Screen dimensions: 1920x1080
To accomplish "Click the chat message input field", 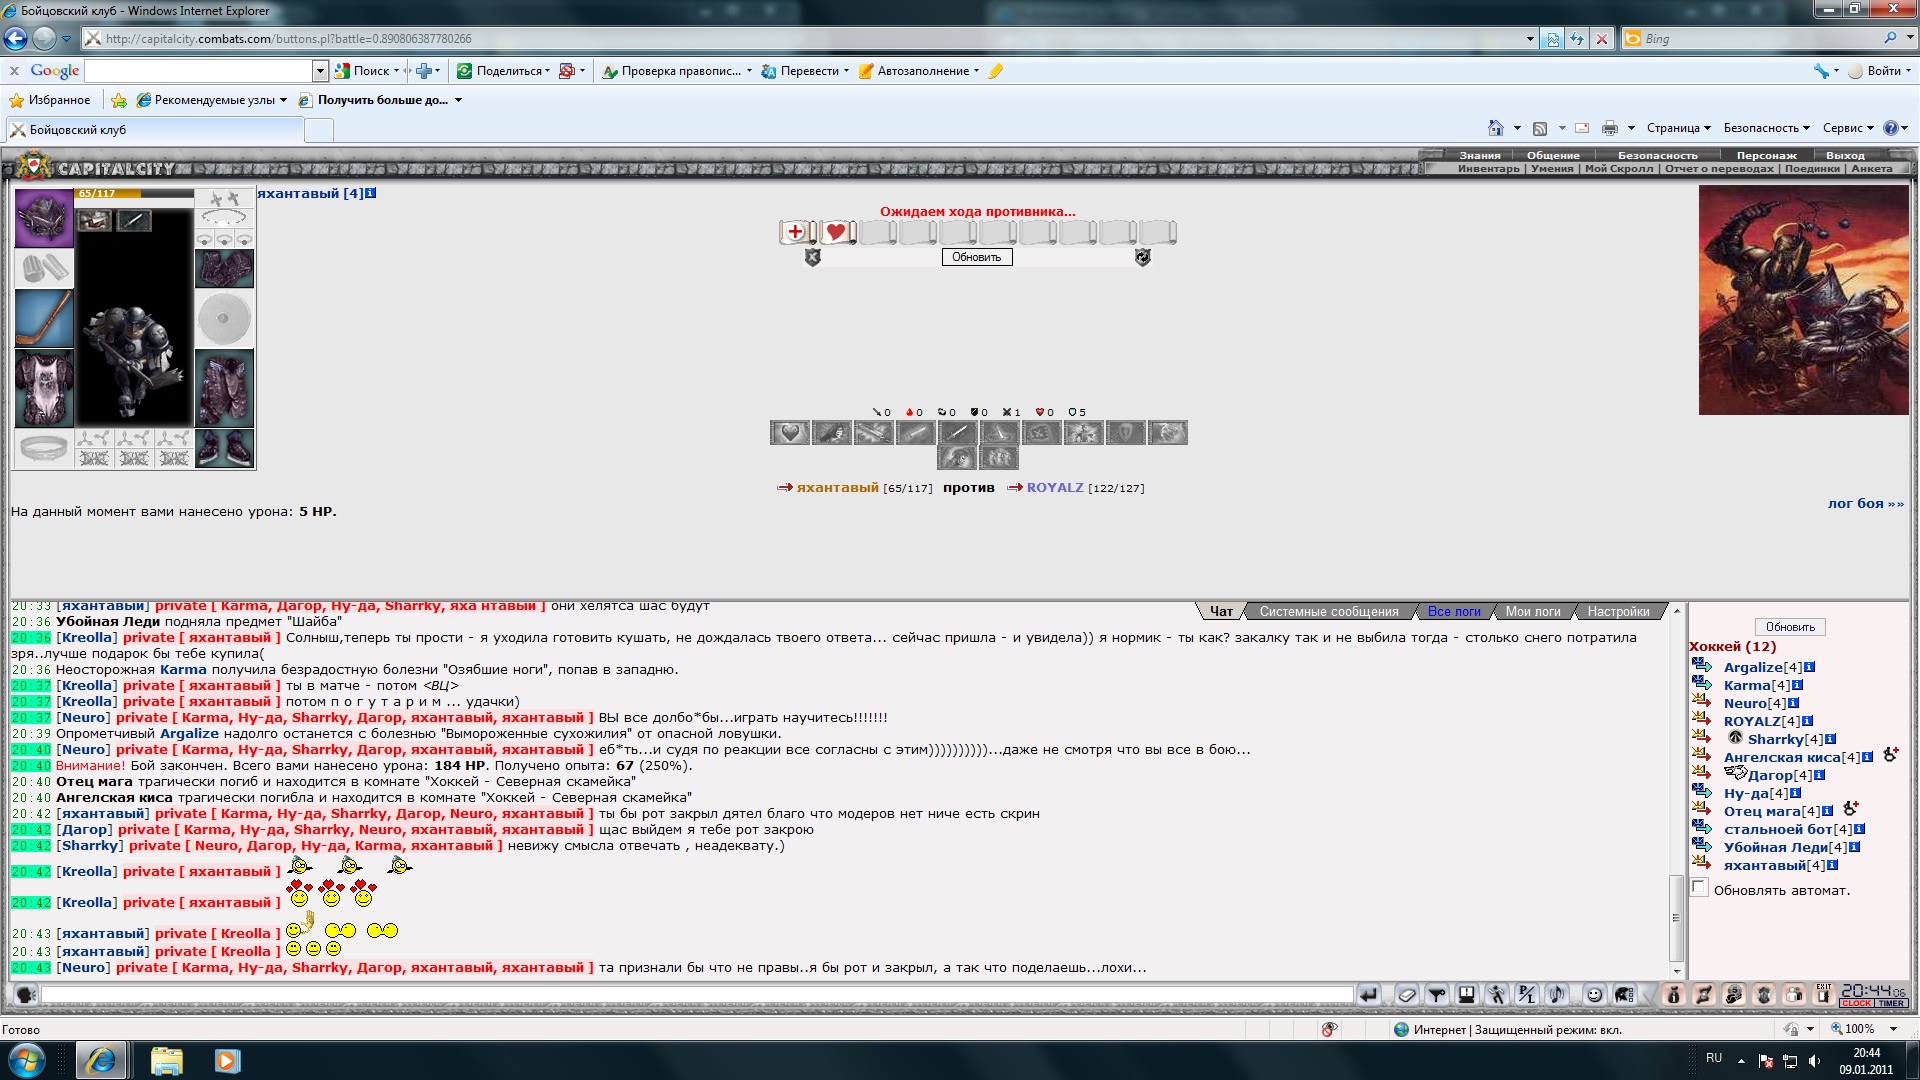I will (697, 994).
